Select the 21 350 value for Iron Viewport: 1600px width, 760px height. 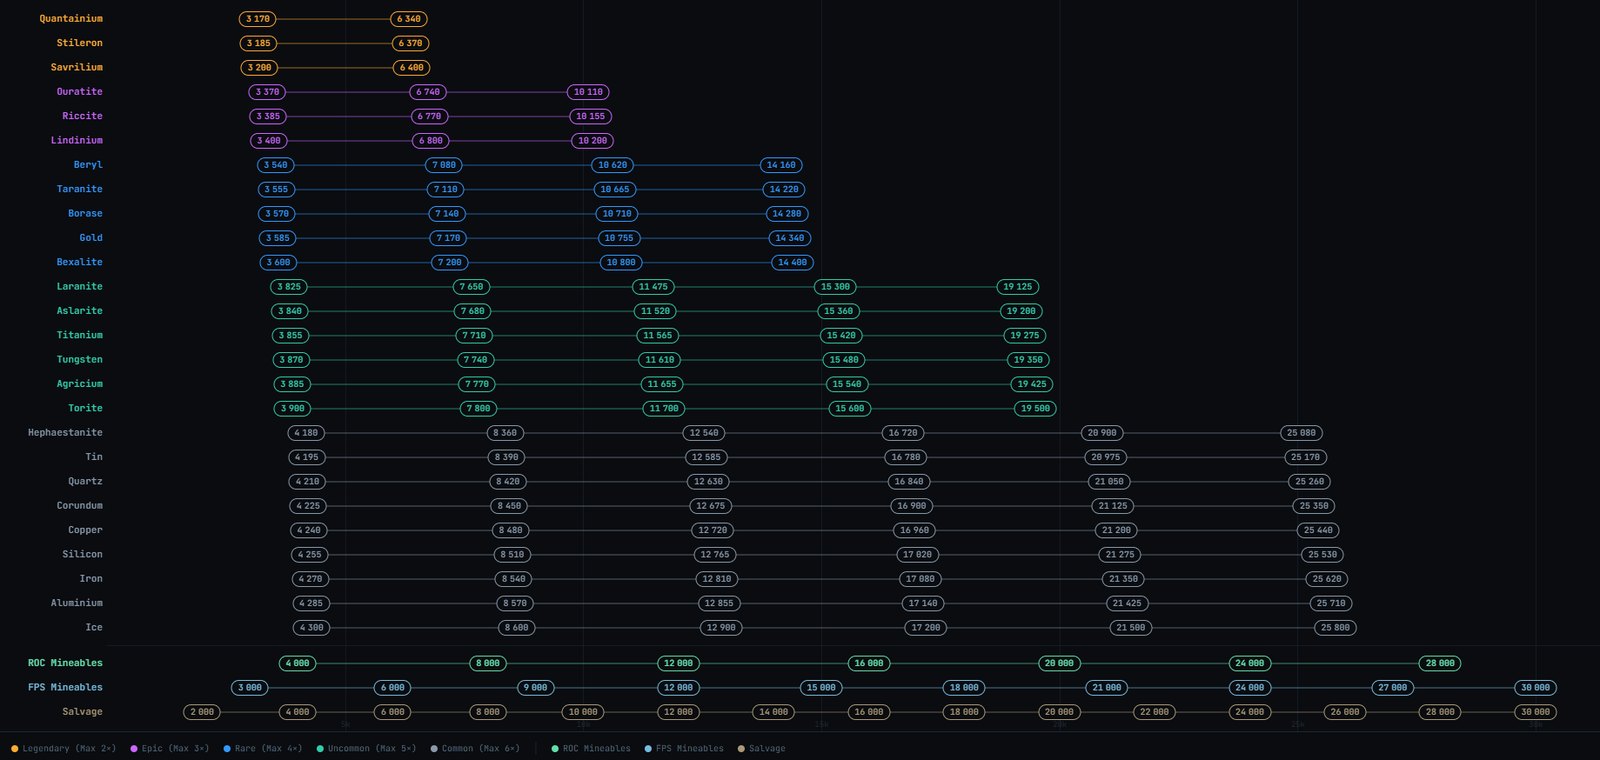click(1123, 579)
